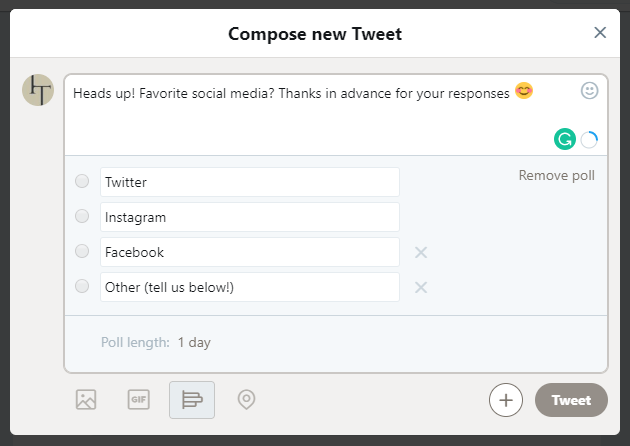Close the Compose new Tweet dialog
Viewport: 630px width, 446px height.
[600, 33]
